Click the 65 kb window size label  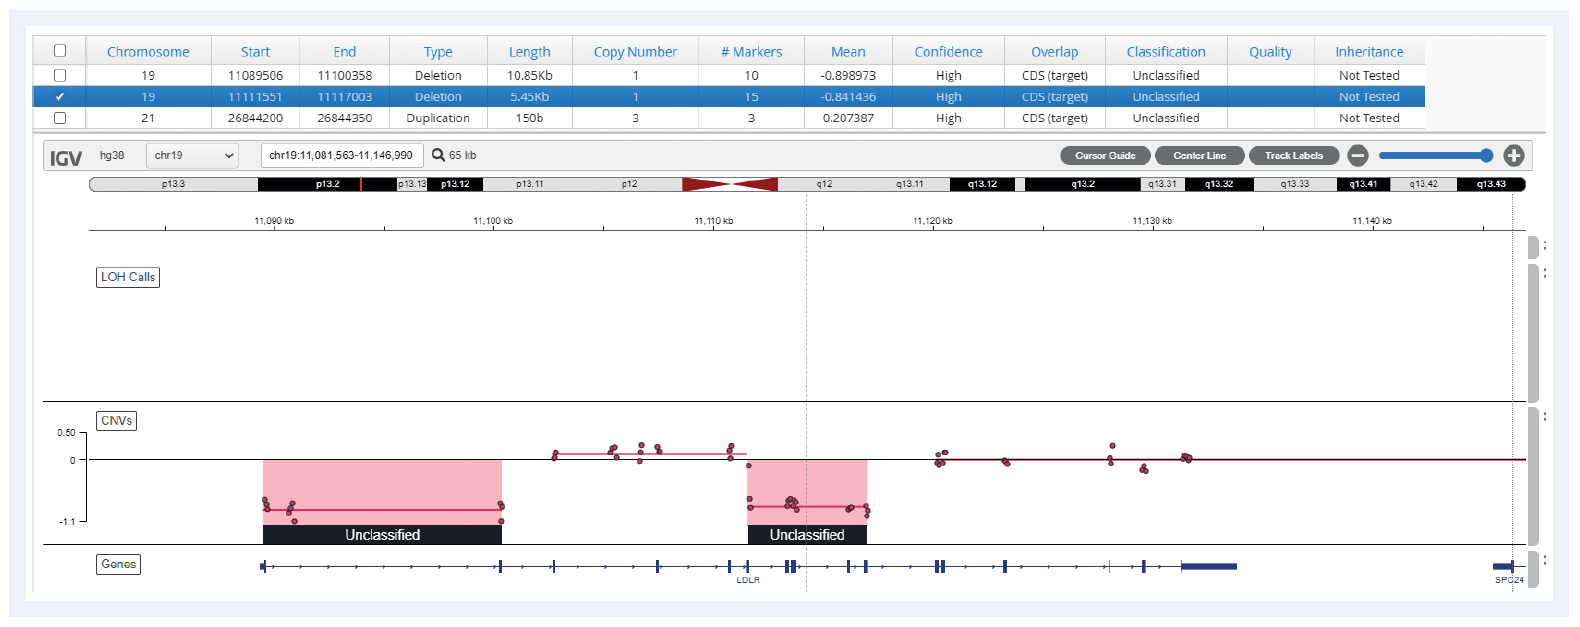462,155
